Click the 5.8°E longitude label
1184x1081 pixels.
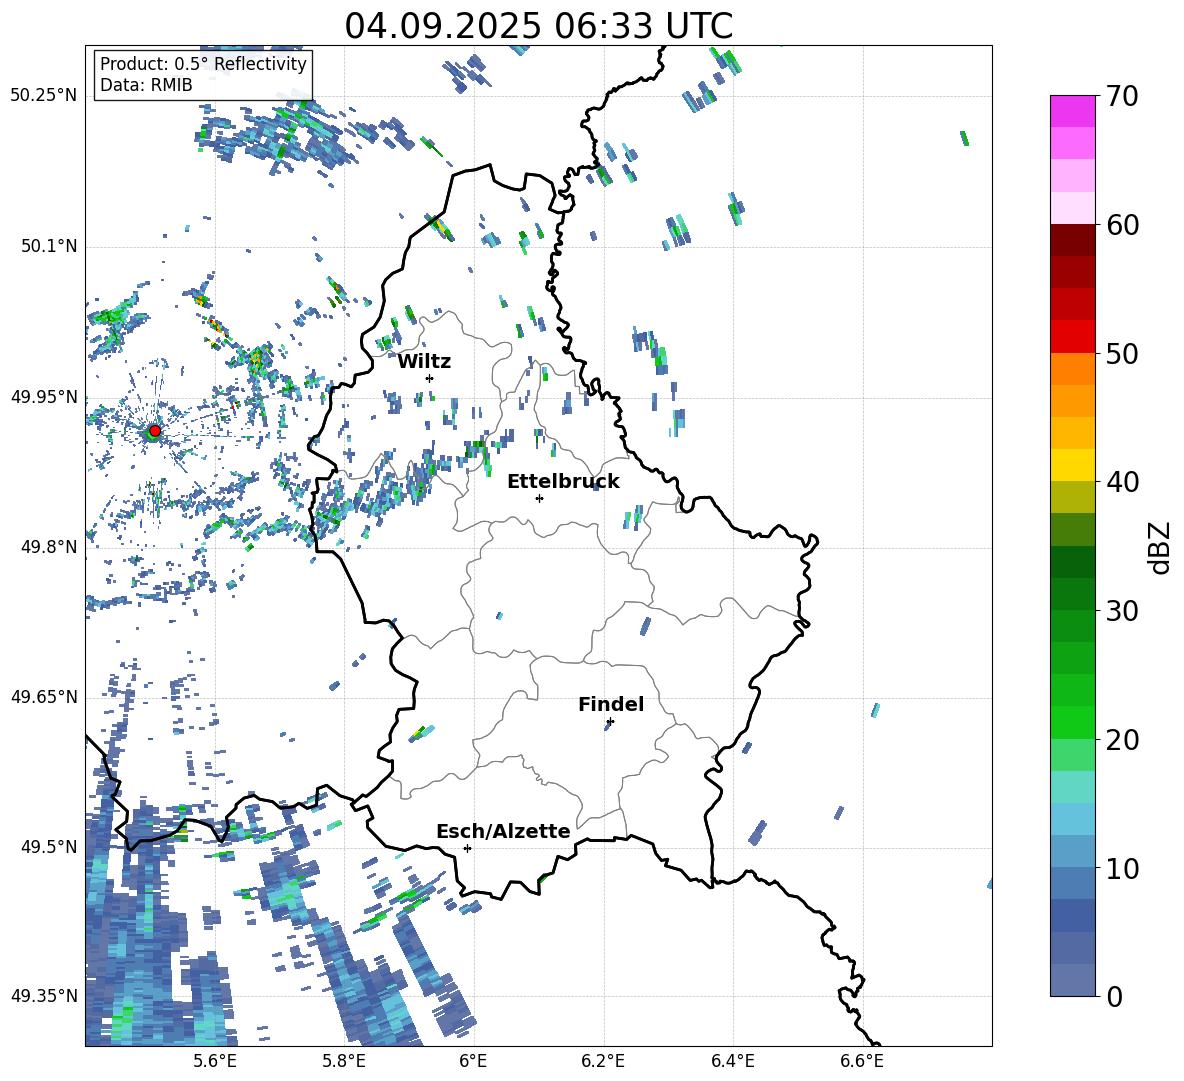point(344,1061)
